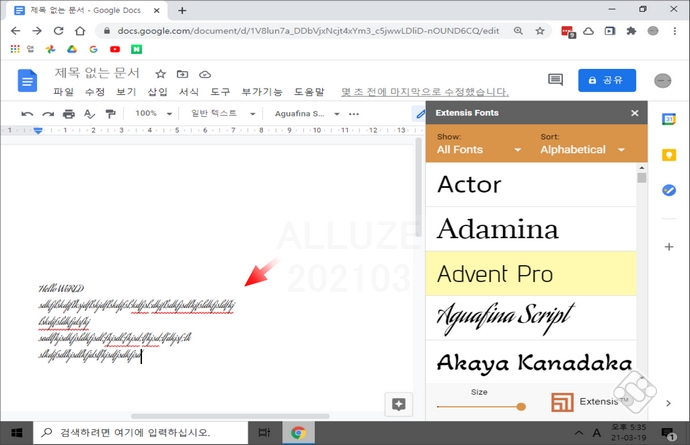
Task: Click the font Size slider handle
Action: [521, 407]
